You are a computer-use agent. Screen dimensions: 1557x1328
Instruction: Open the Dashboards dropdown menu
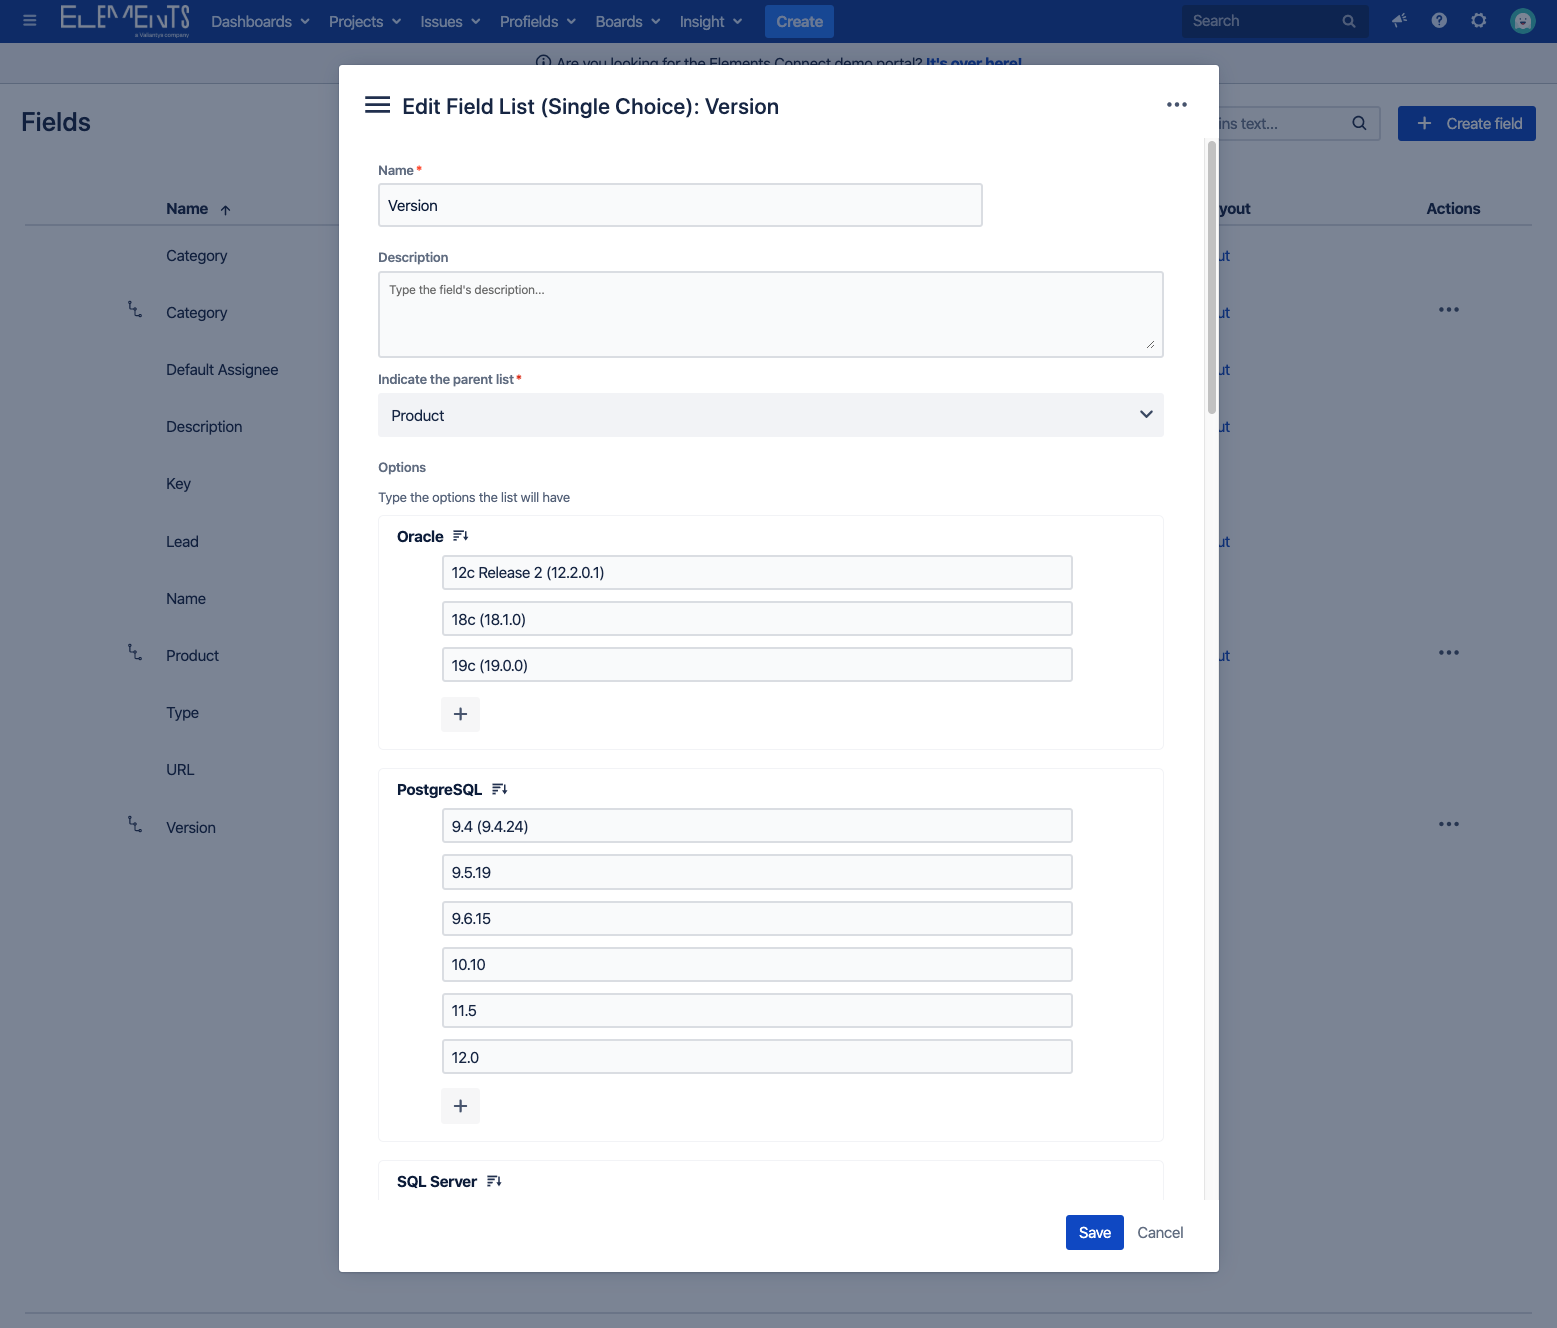(260, 21)
